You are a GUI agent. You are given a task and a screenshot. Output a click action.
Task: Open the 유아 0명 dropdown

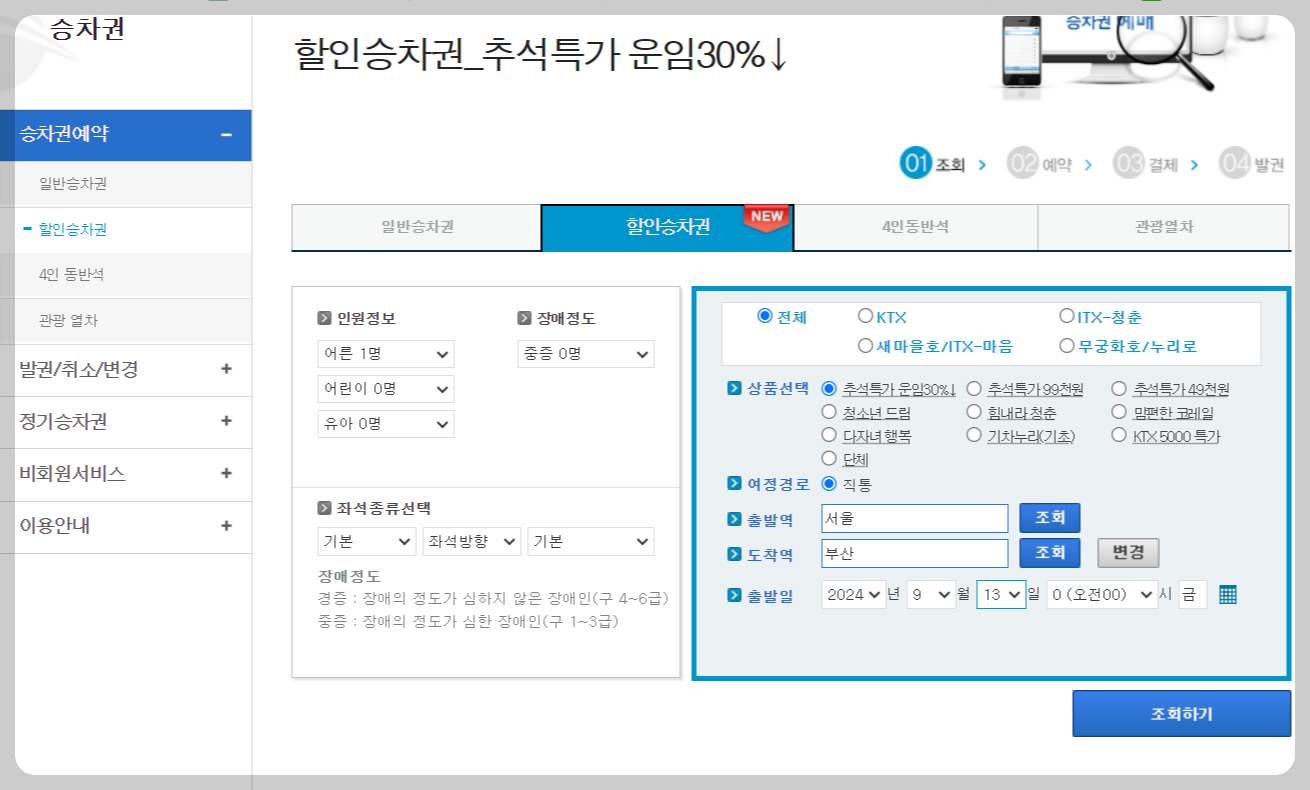(x=385, y=424)
